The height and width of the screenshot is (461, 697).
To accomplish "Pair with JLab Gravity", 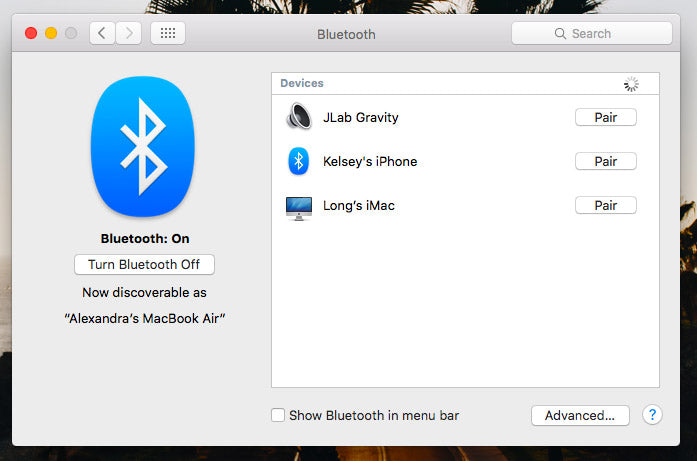I will pyautogui.click(x=605, y=117).
